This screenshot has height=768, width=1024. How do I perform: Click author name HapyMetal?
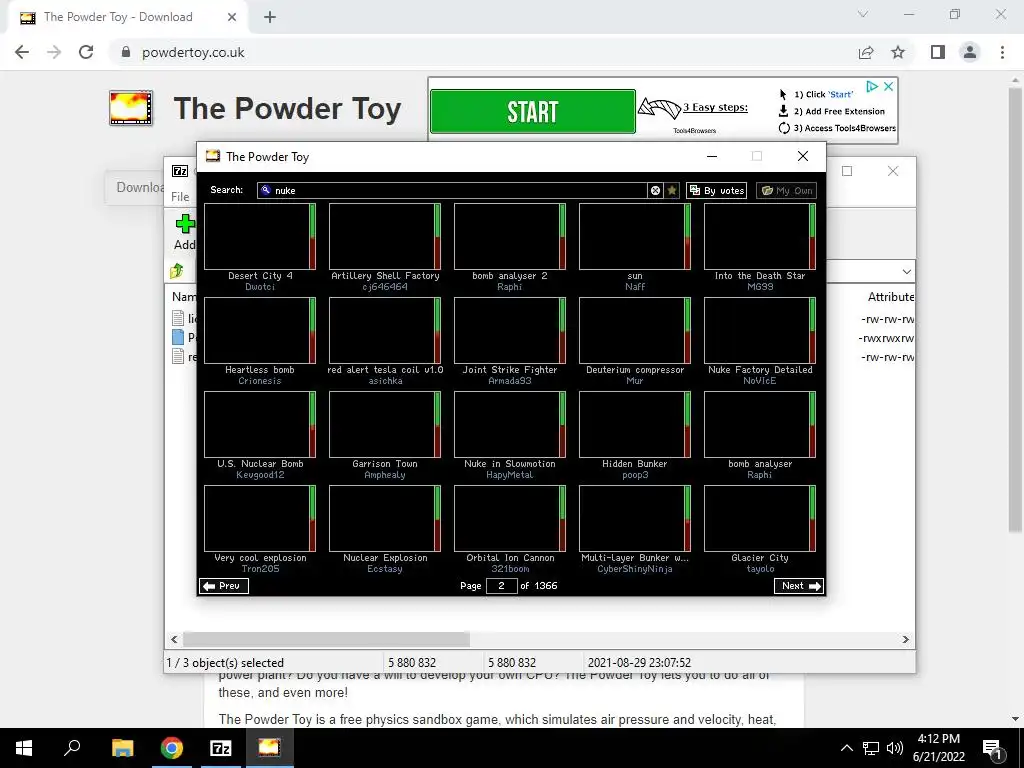(x=509, y=475)
